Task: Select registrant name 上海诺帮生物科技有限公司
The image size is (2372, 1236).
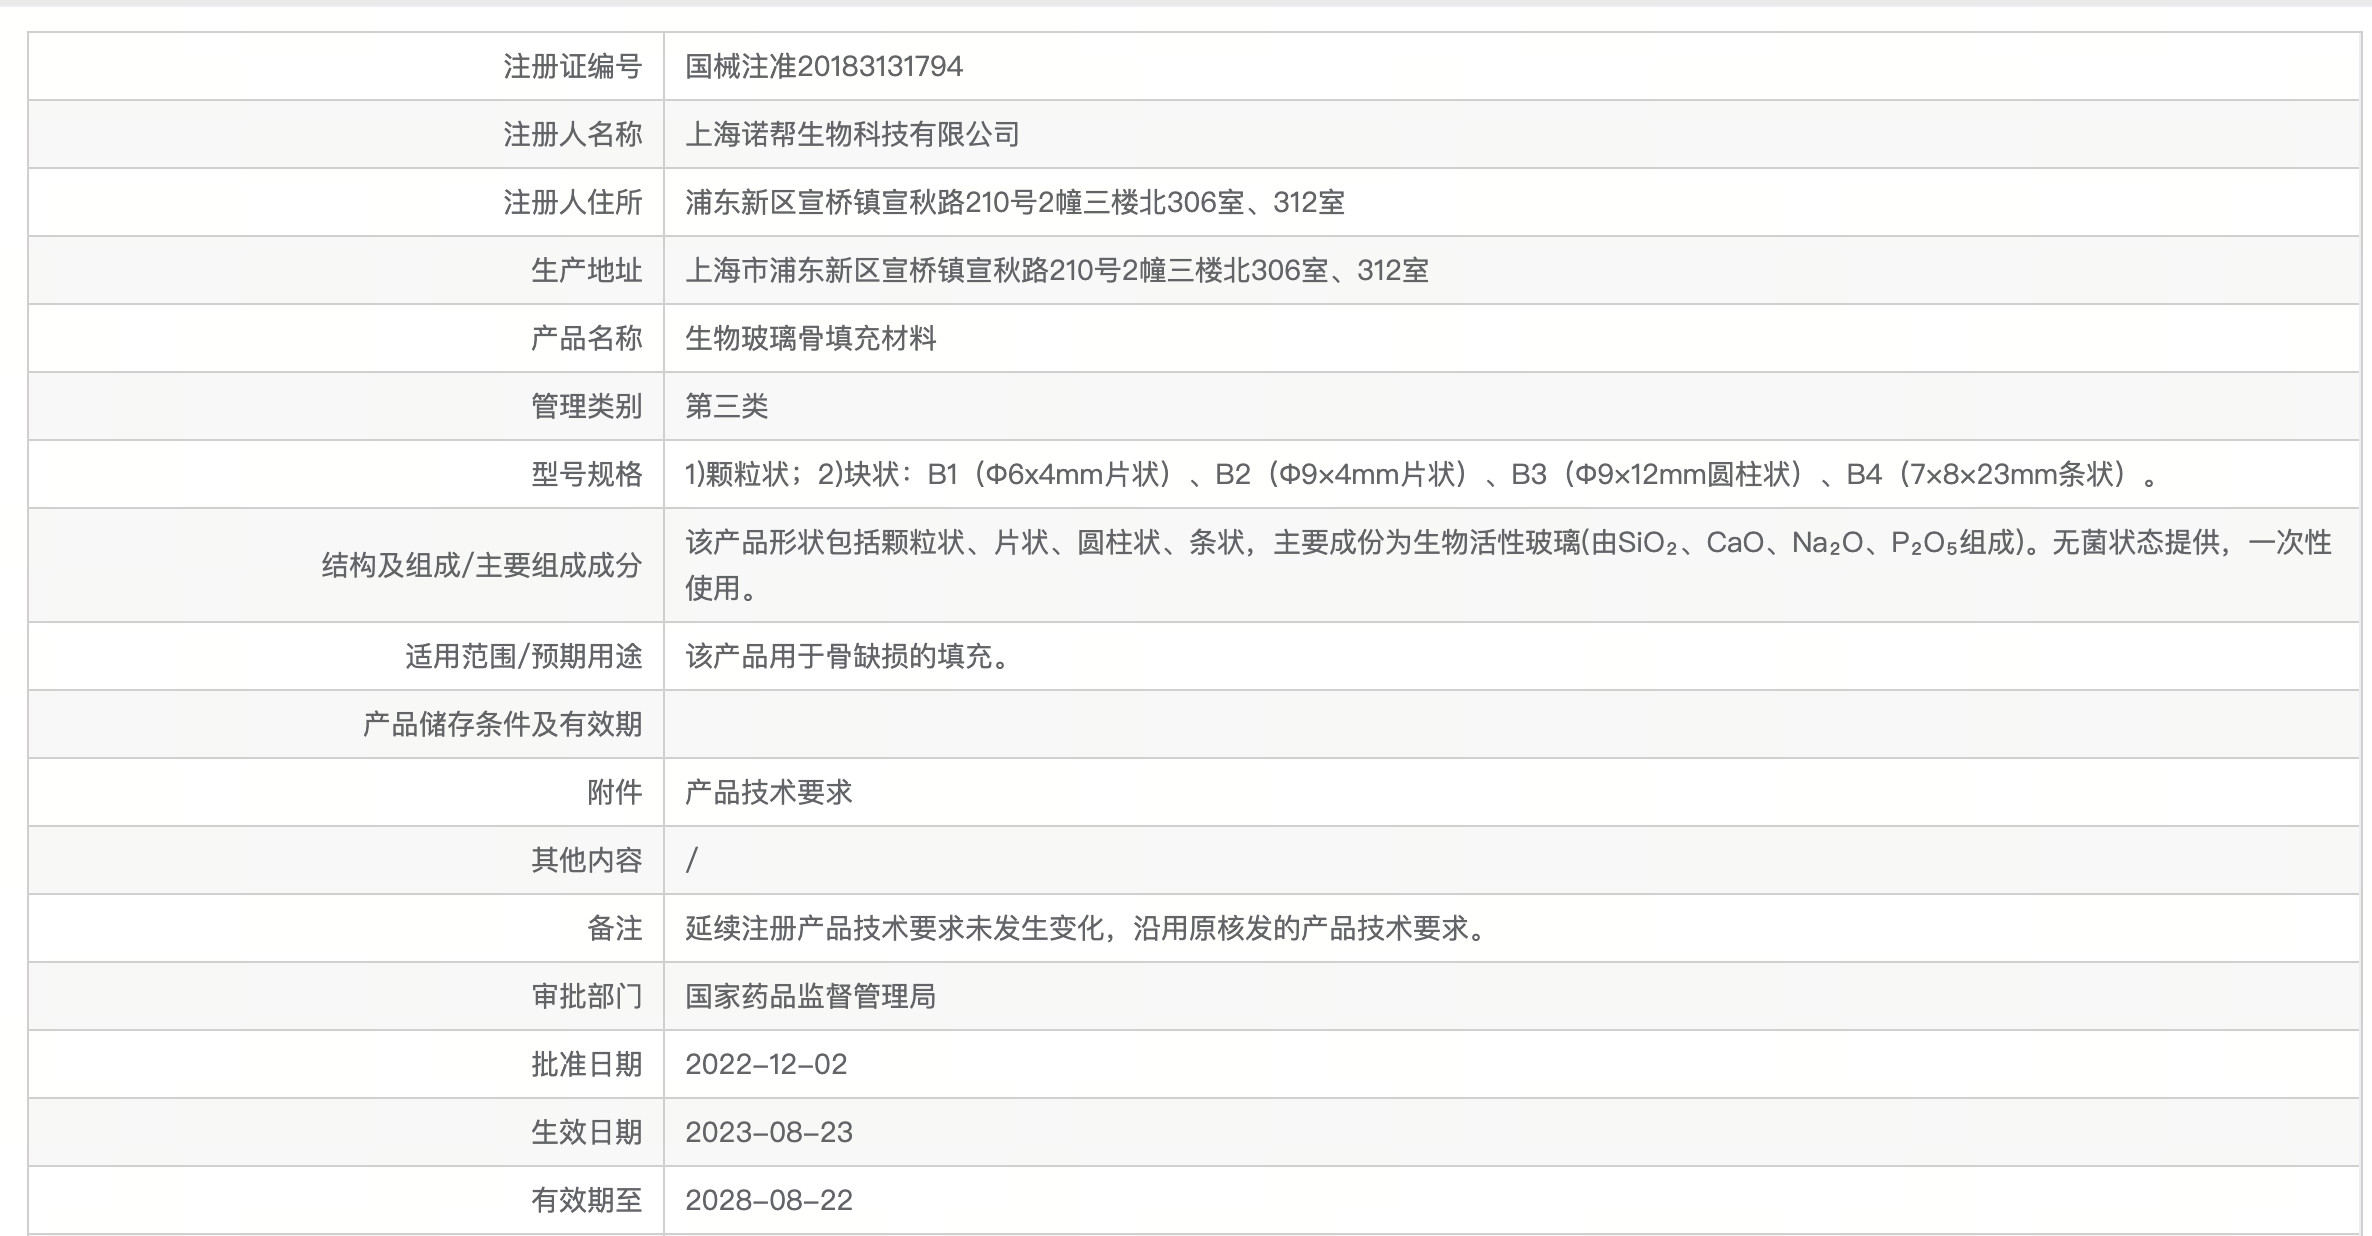Action: point(852,135)
